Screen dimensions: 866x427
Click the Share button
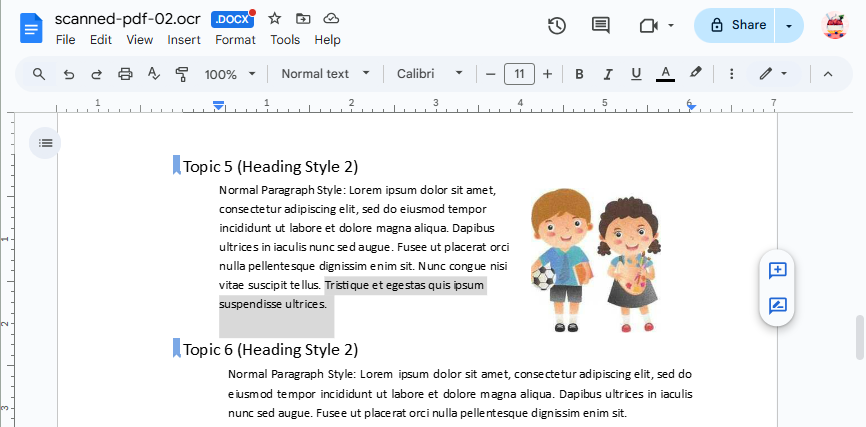pos(735,25)
